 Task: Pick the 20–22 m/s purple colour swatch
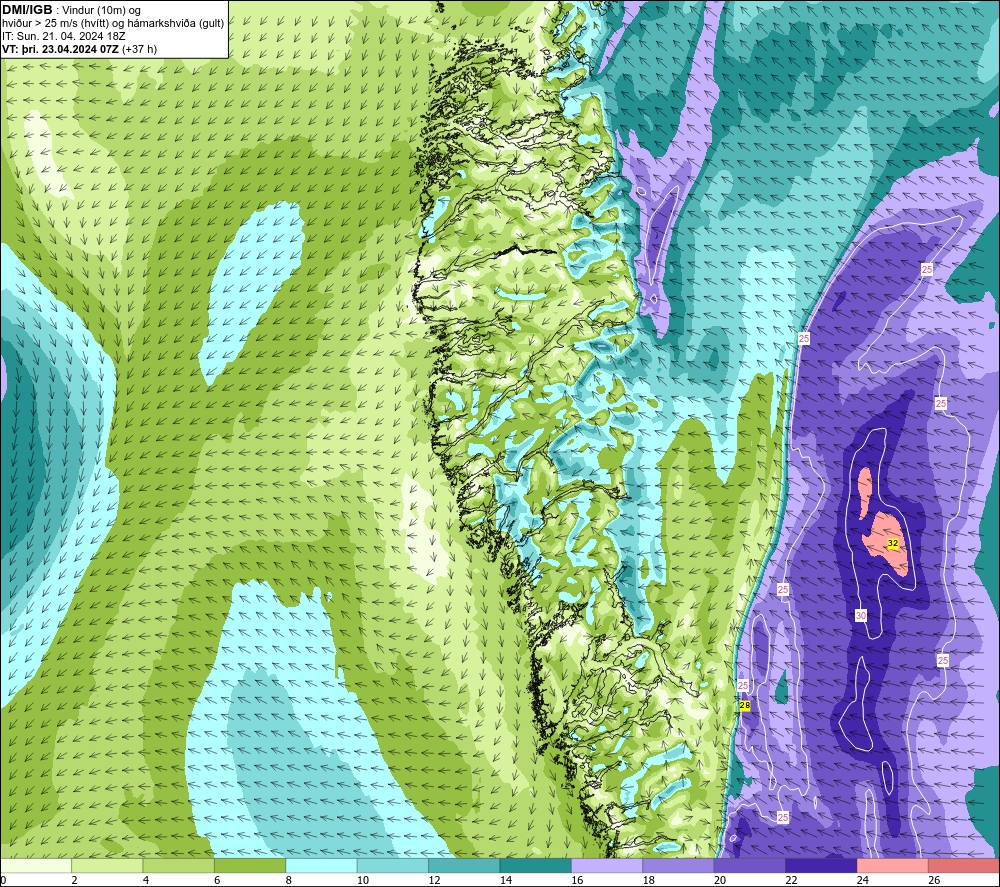point(750,865)
